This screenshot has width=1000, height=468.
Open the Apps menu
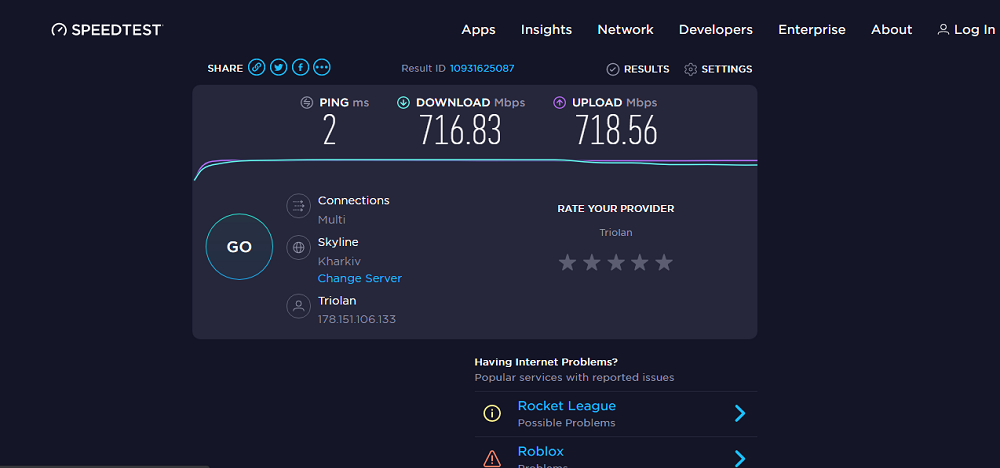point(478,29)
